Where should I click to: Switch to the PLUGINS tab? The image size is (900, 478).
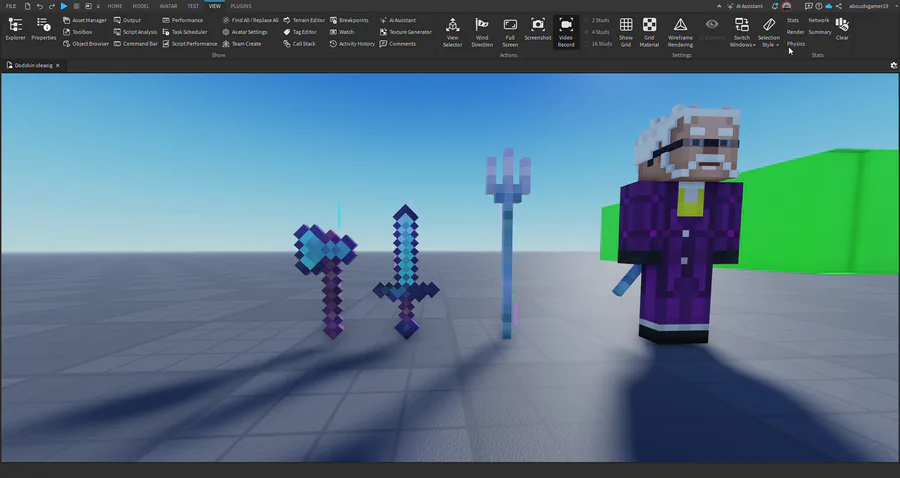[x=240, y=6]
